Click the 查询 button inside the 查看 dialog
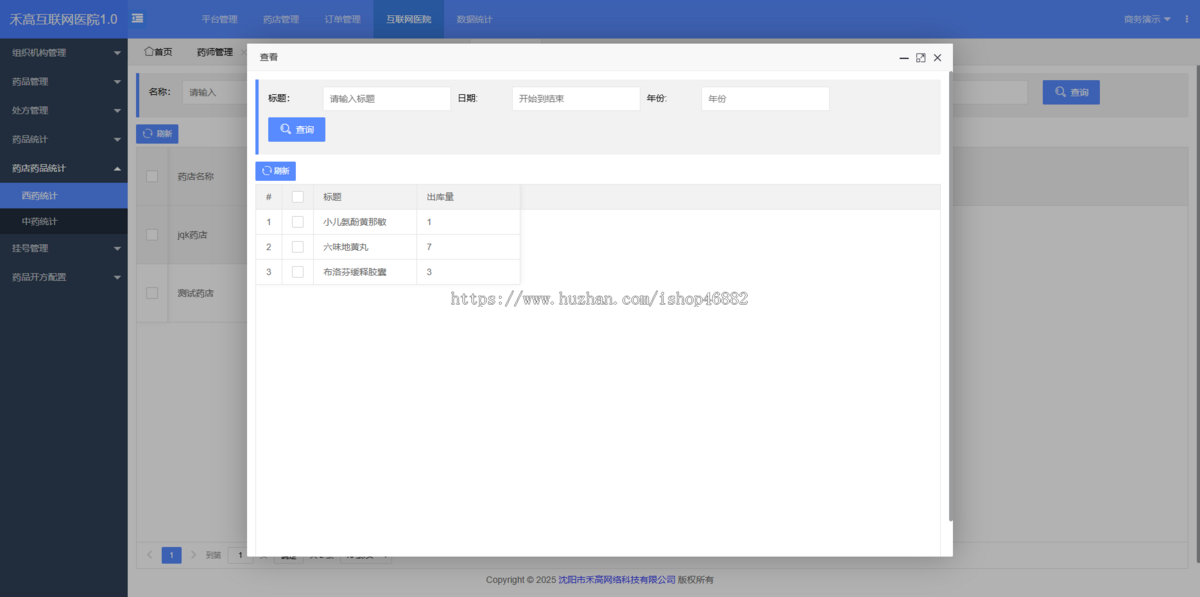 tap(296, 130)
